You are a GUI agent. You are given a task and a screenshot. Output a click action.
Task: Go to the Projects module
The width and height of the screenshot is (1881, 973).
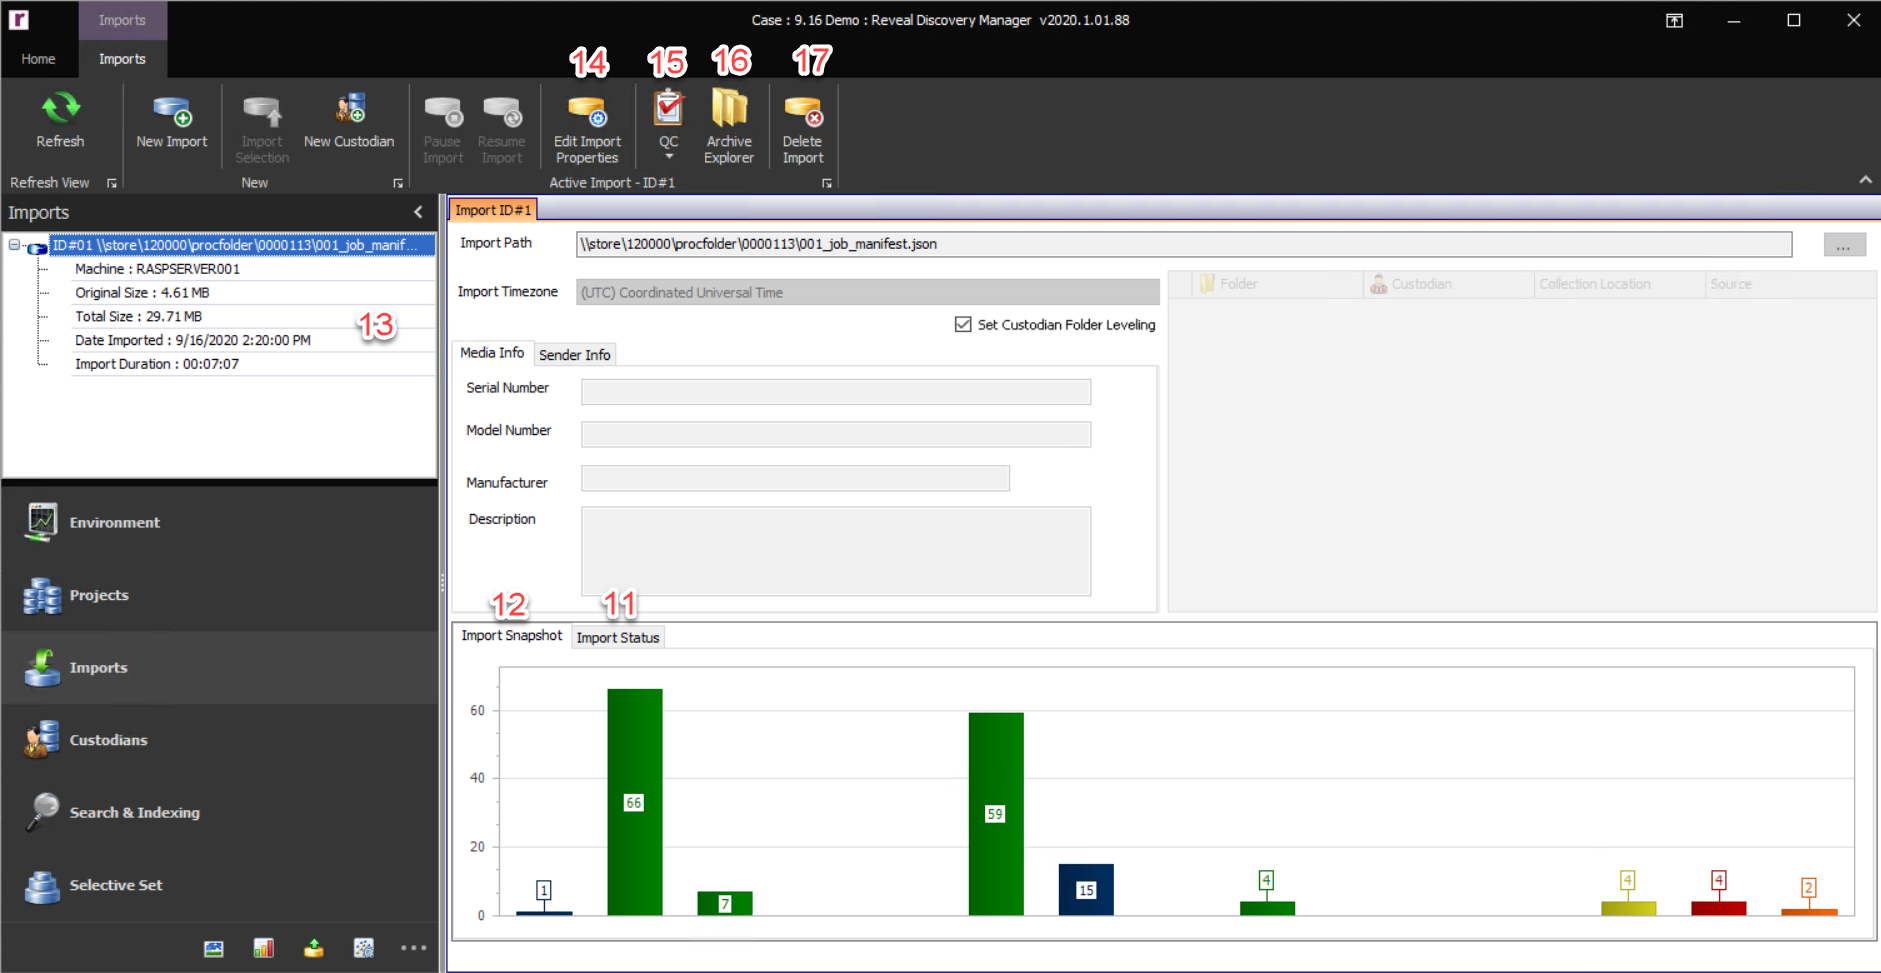click(x=219, y=595)
